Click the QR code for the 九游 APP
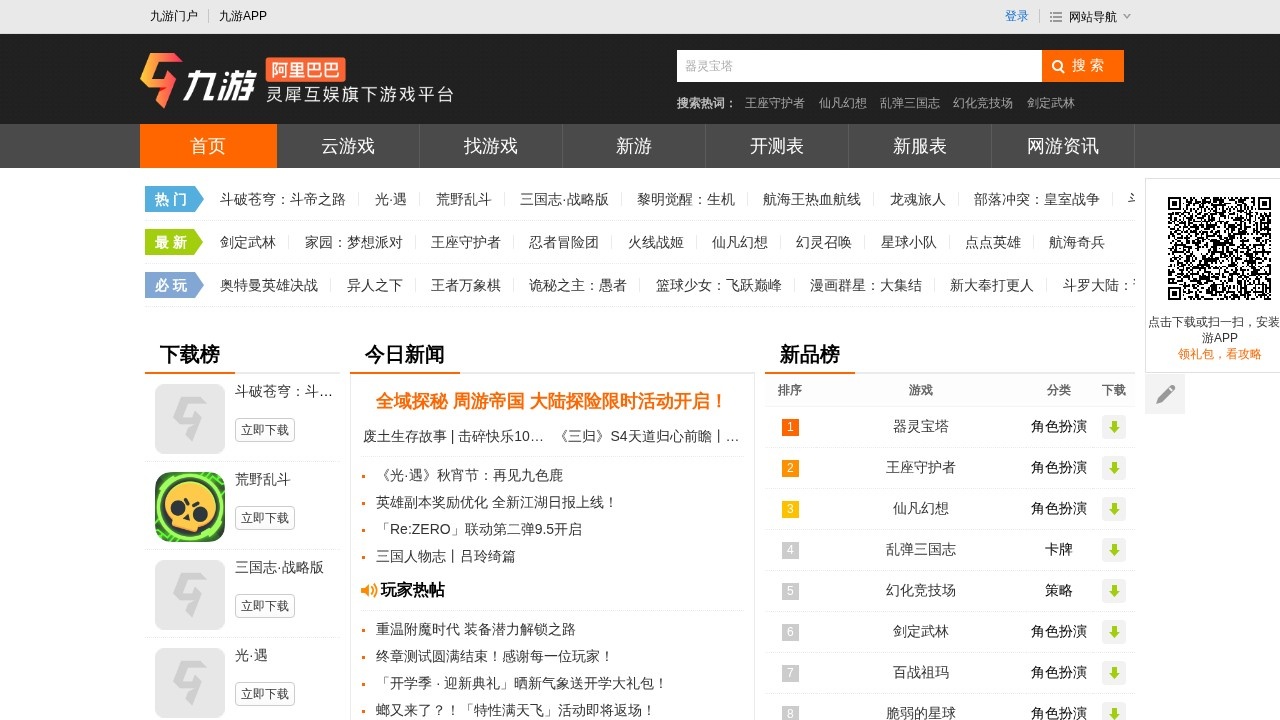This screenshot has height=720, width=1280. [x=1219, y=248]
